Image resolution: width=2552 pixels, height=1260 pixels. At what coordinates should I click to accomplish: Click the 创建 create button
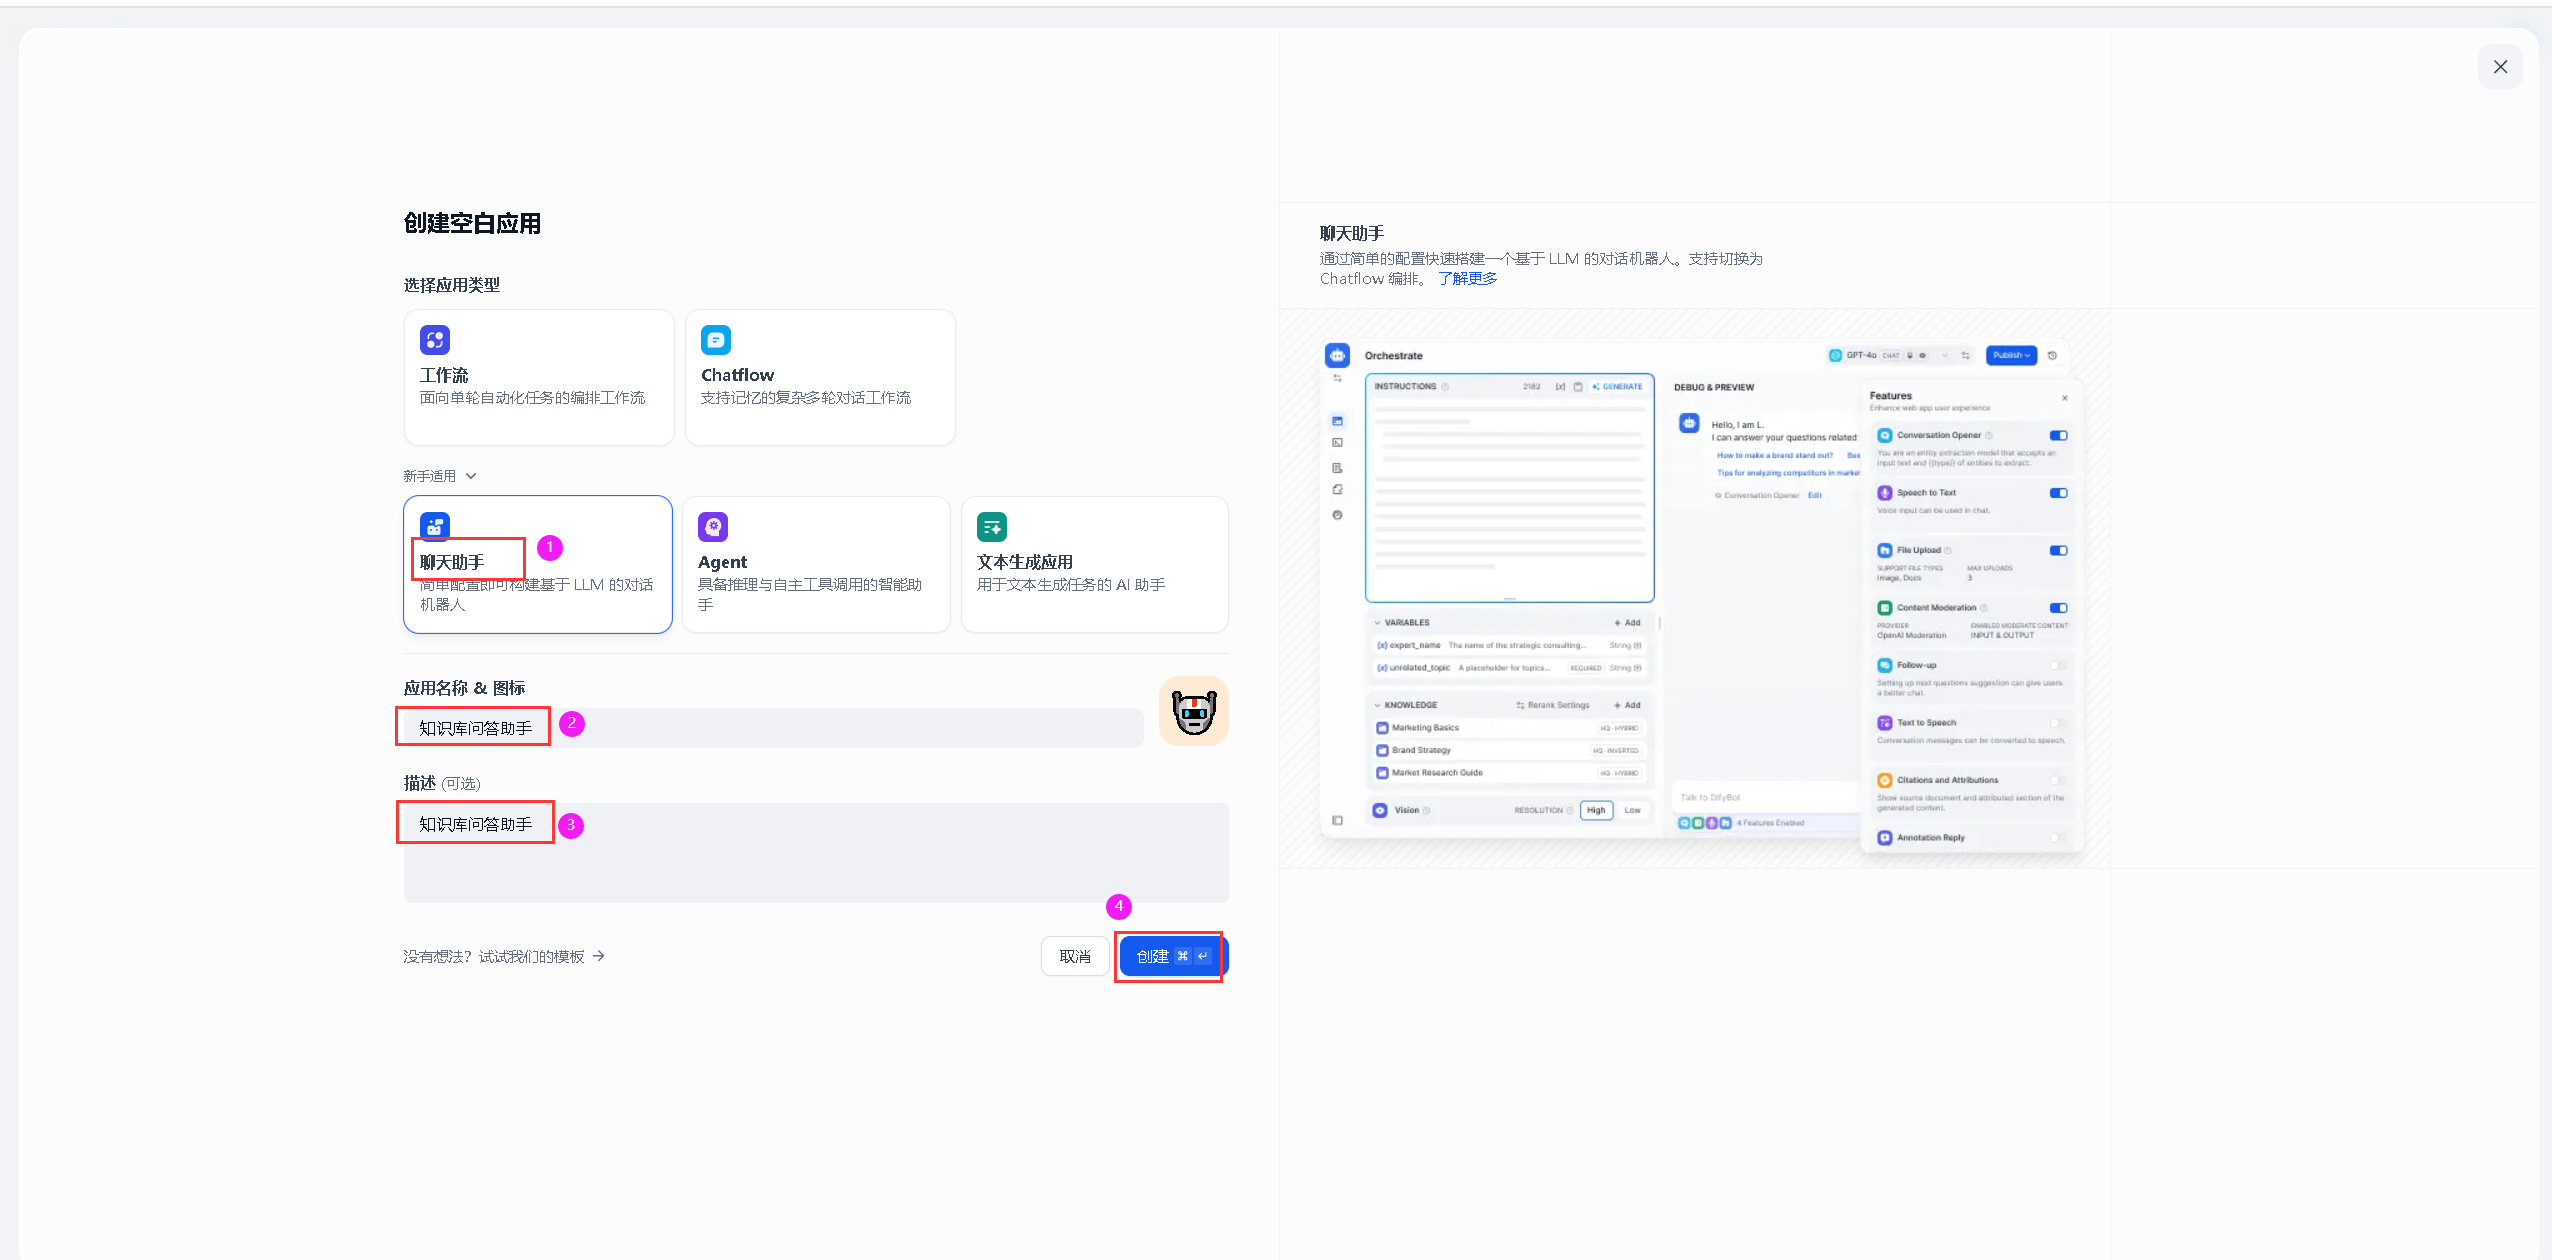[x=1170, y=957]
